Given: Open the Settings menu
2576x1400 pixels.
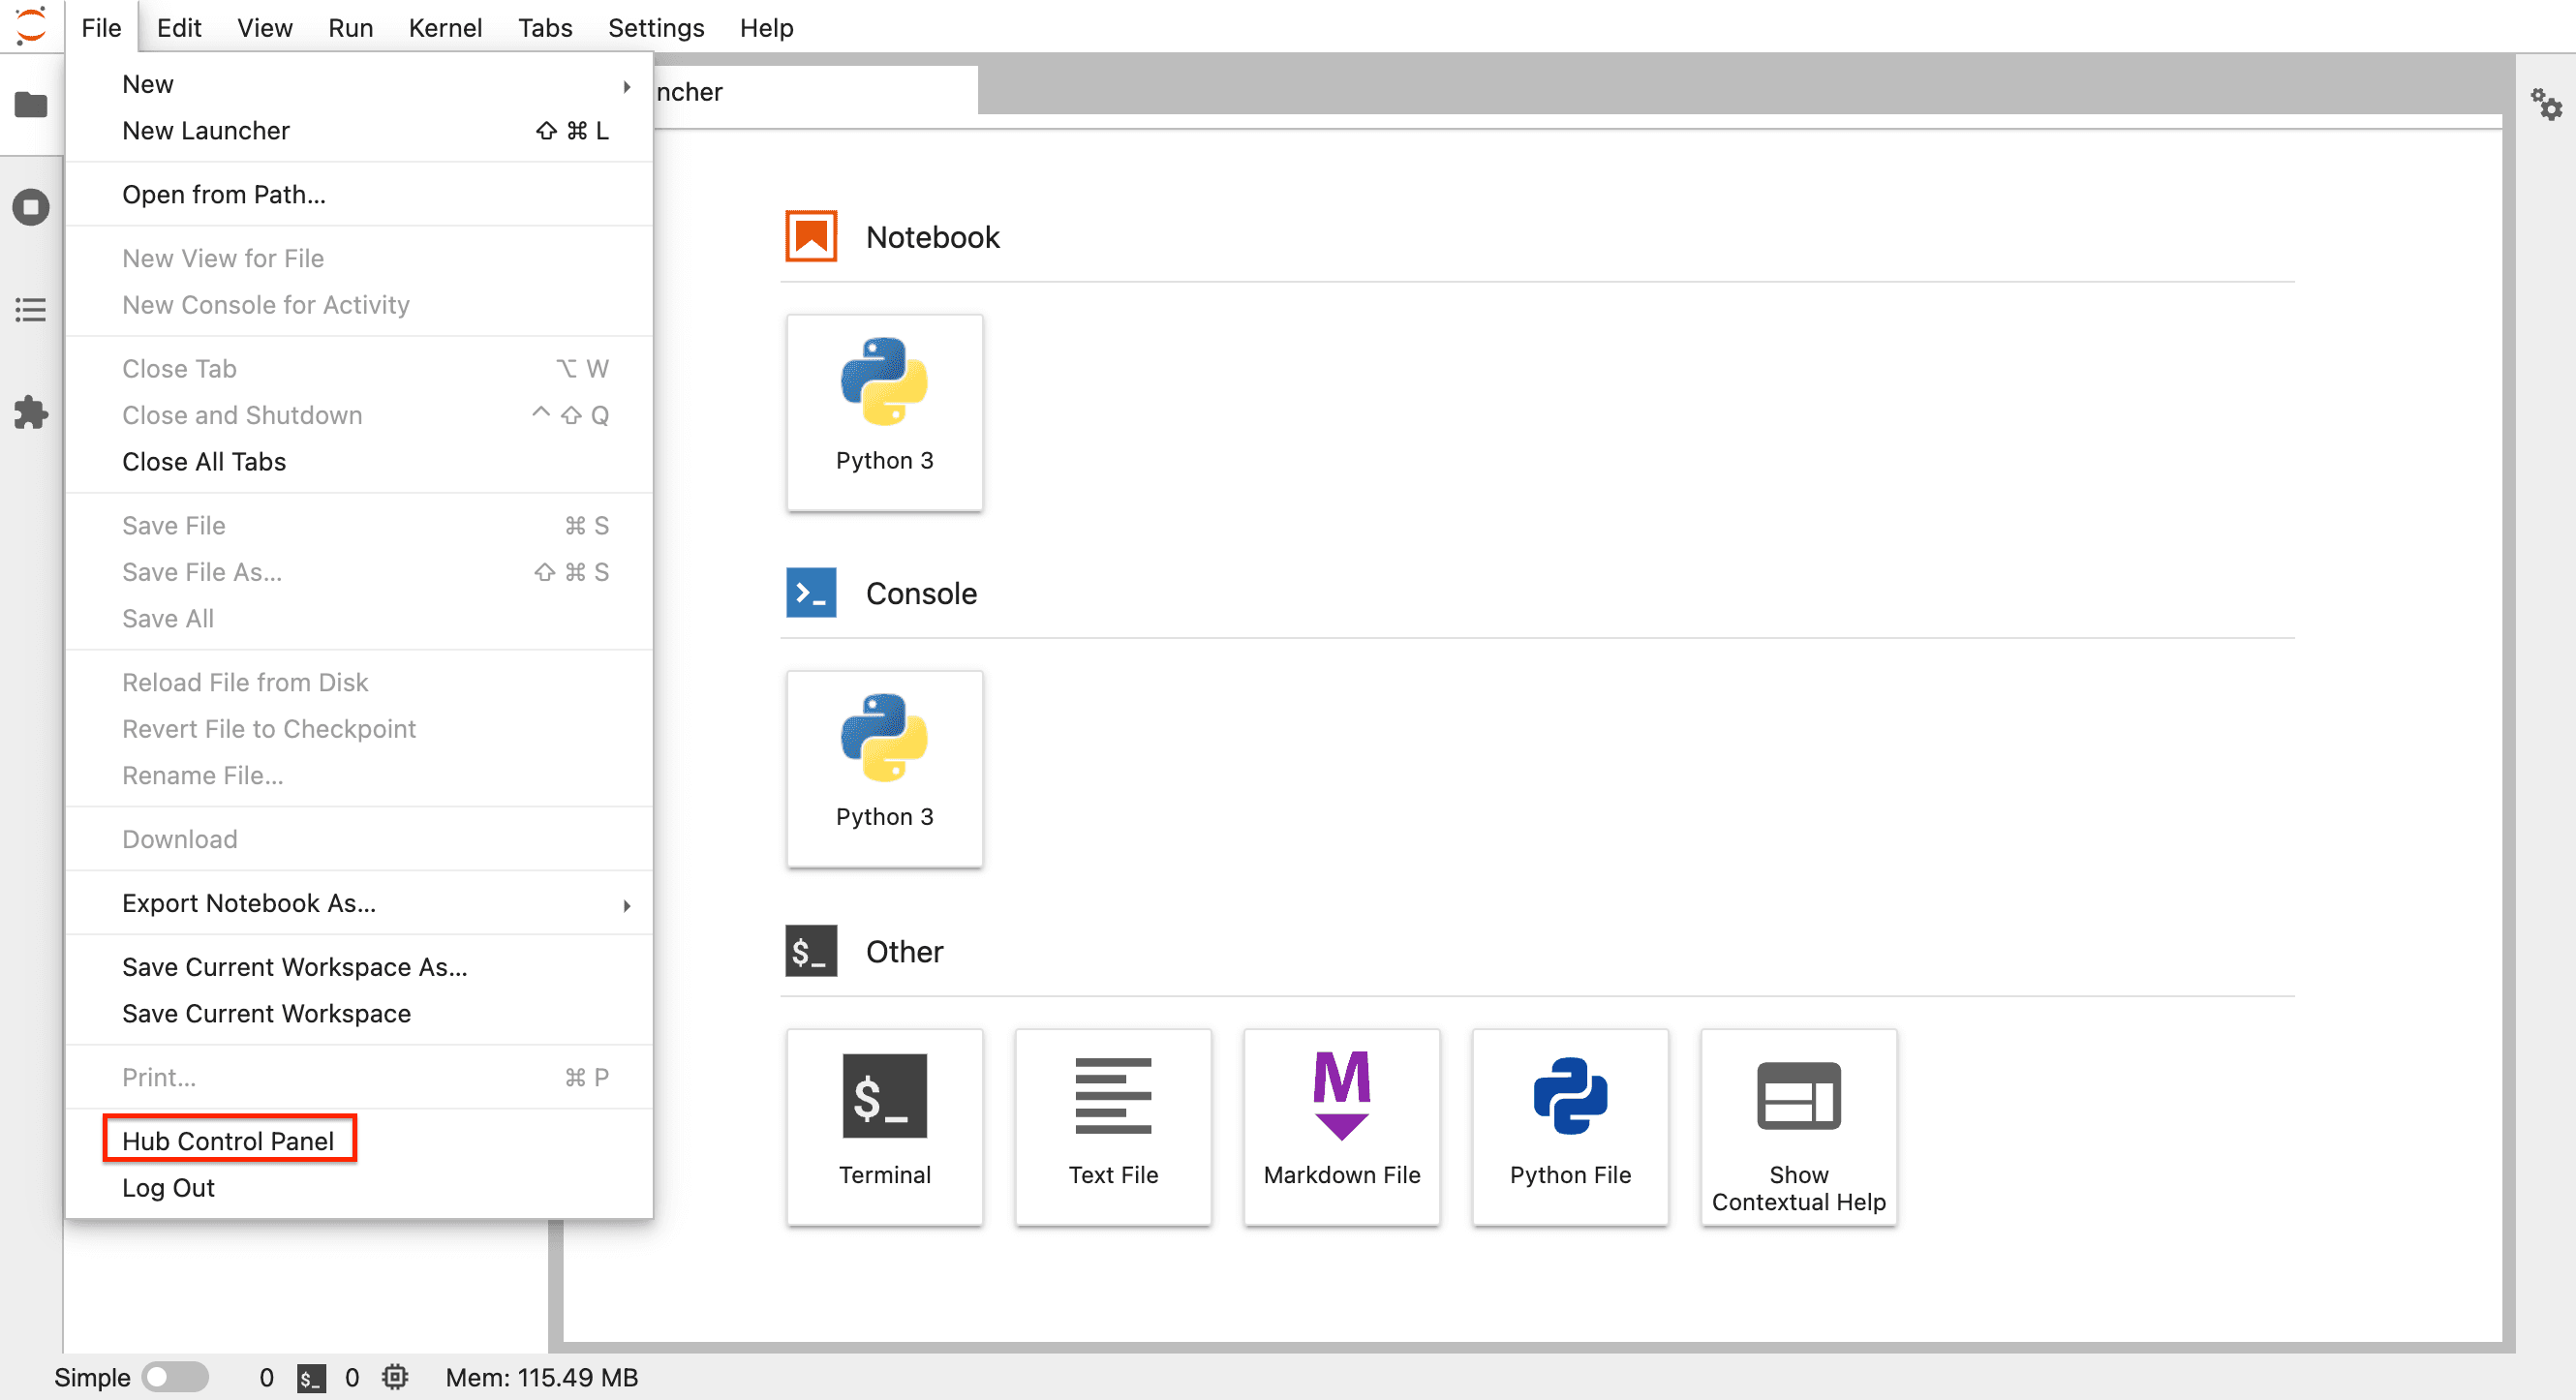Looking at the screenshot, I should (655, 27).
